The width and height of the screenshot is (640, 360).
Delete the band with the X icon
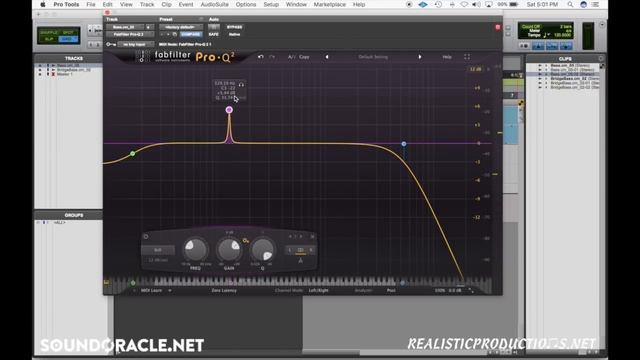[312, 236]
